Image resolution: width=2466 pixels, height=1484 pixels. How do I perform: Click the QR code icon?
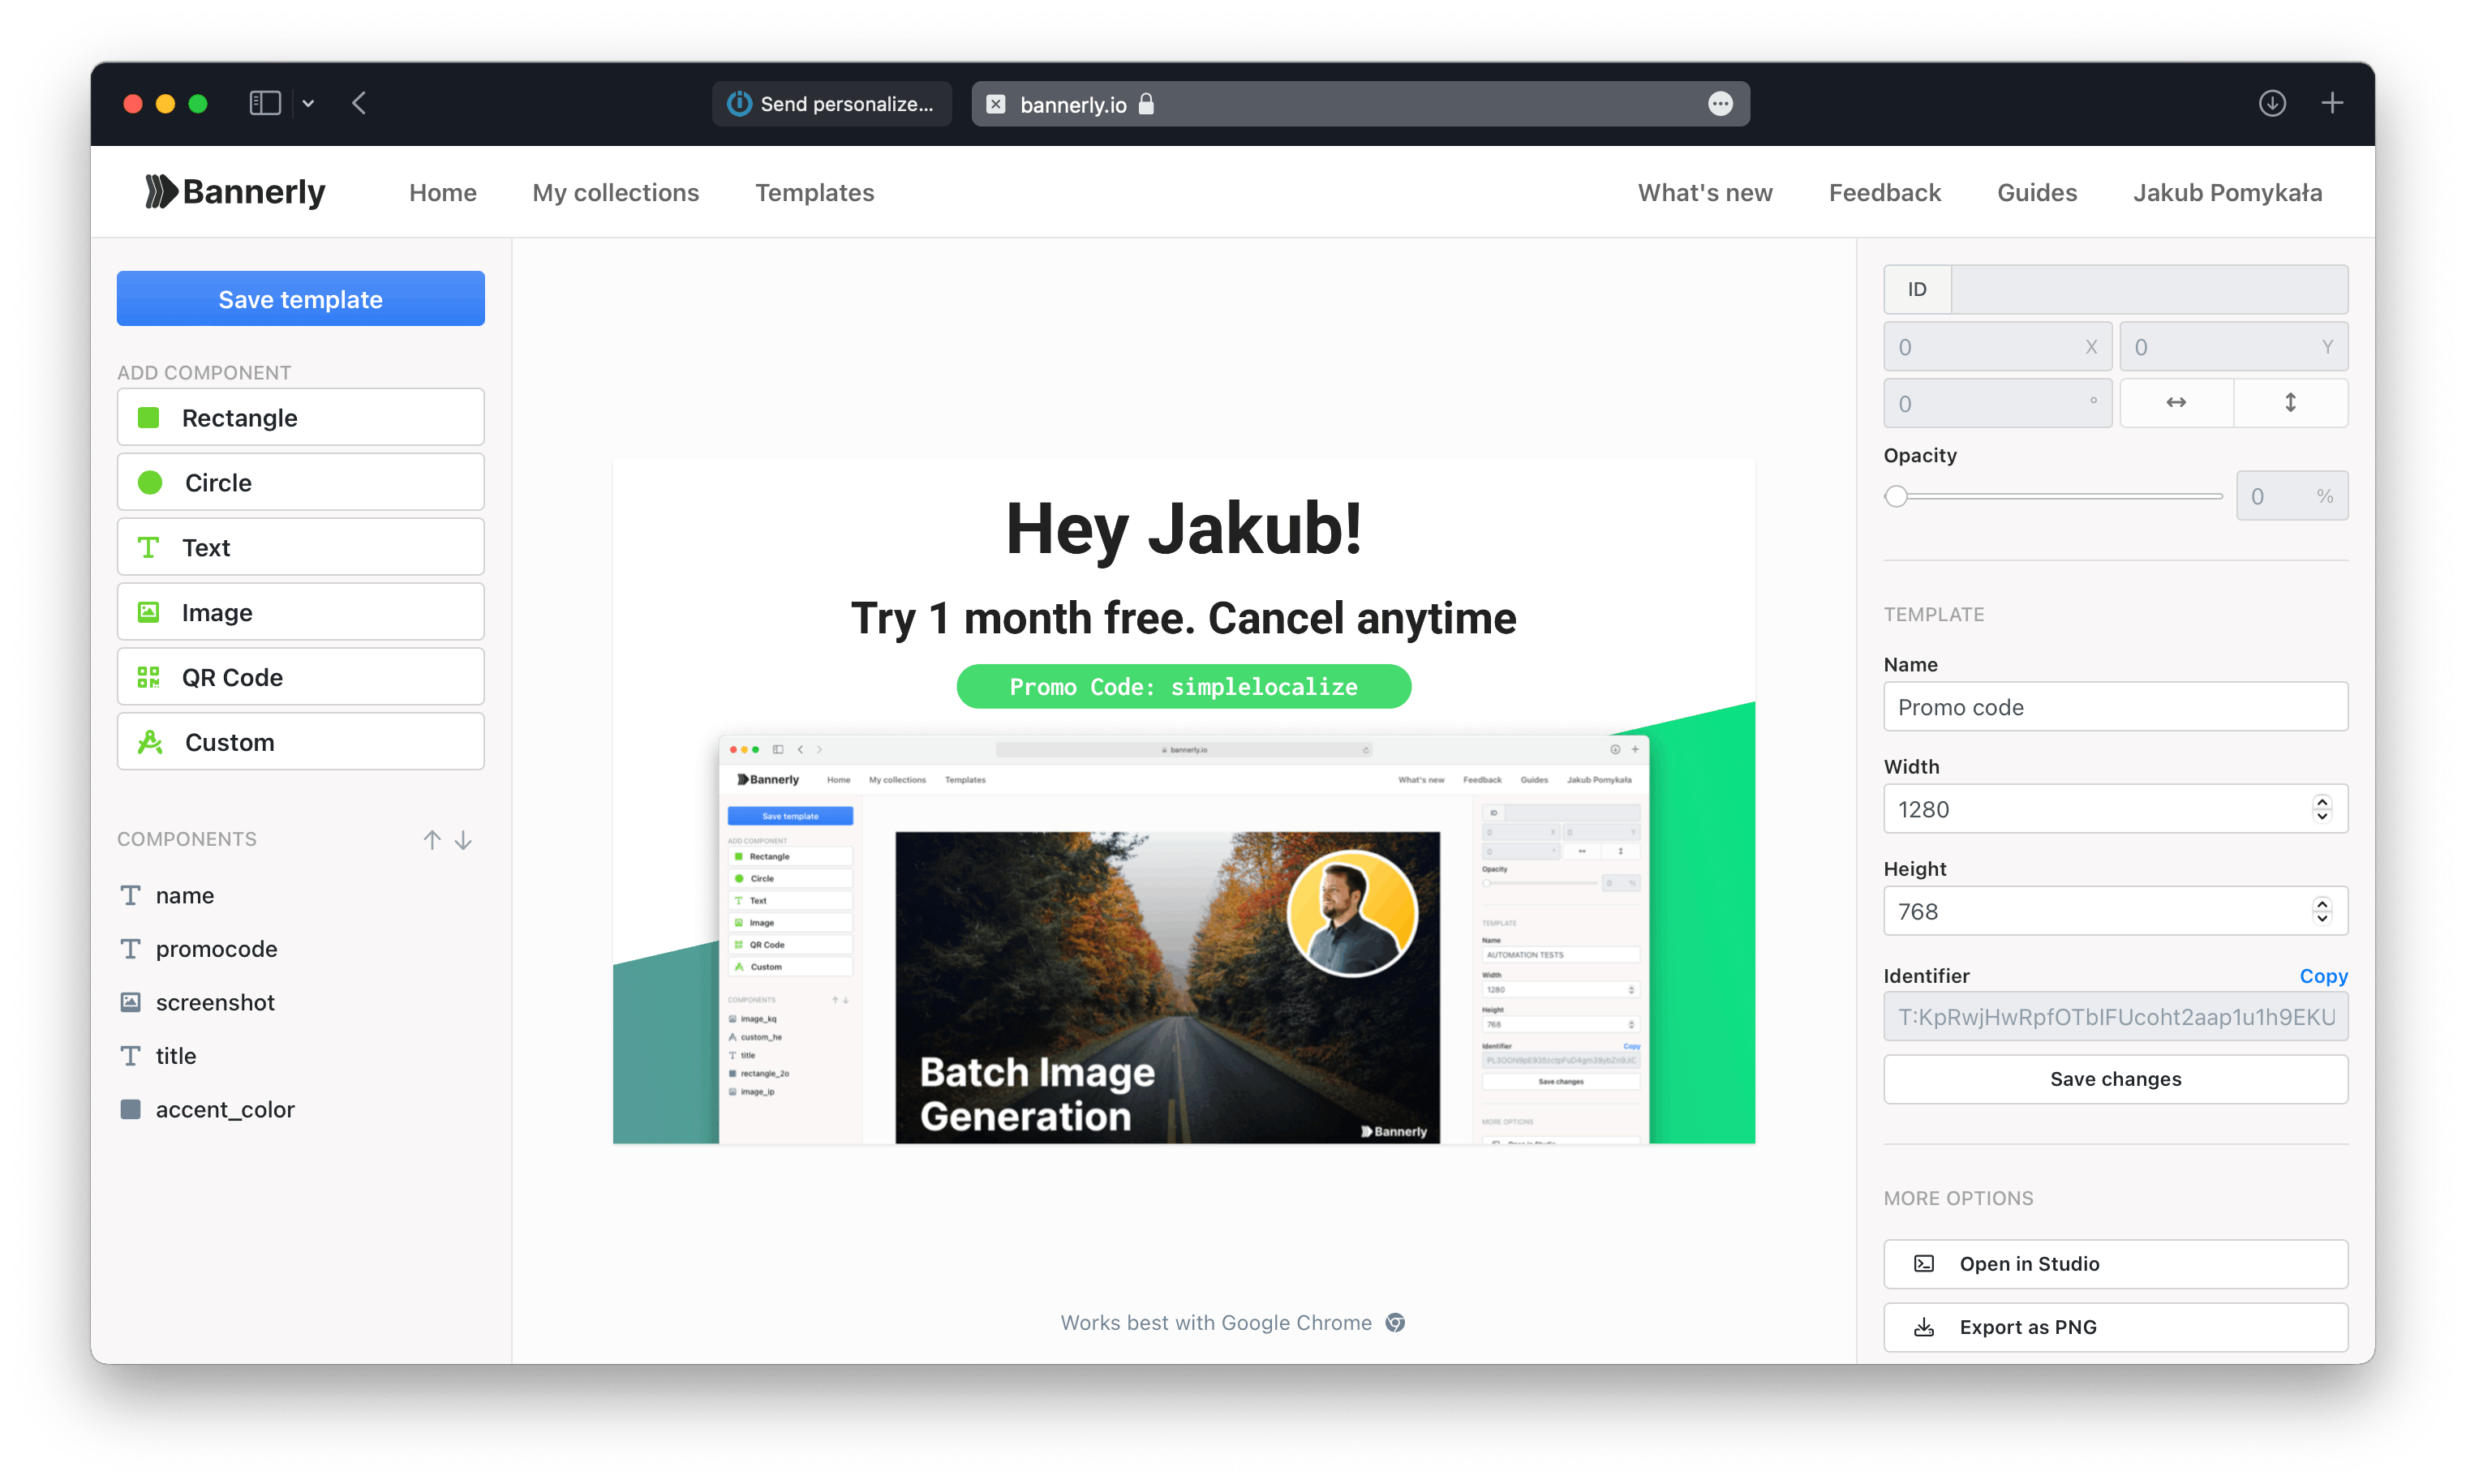[x=148, y=677]
